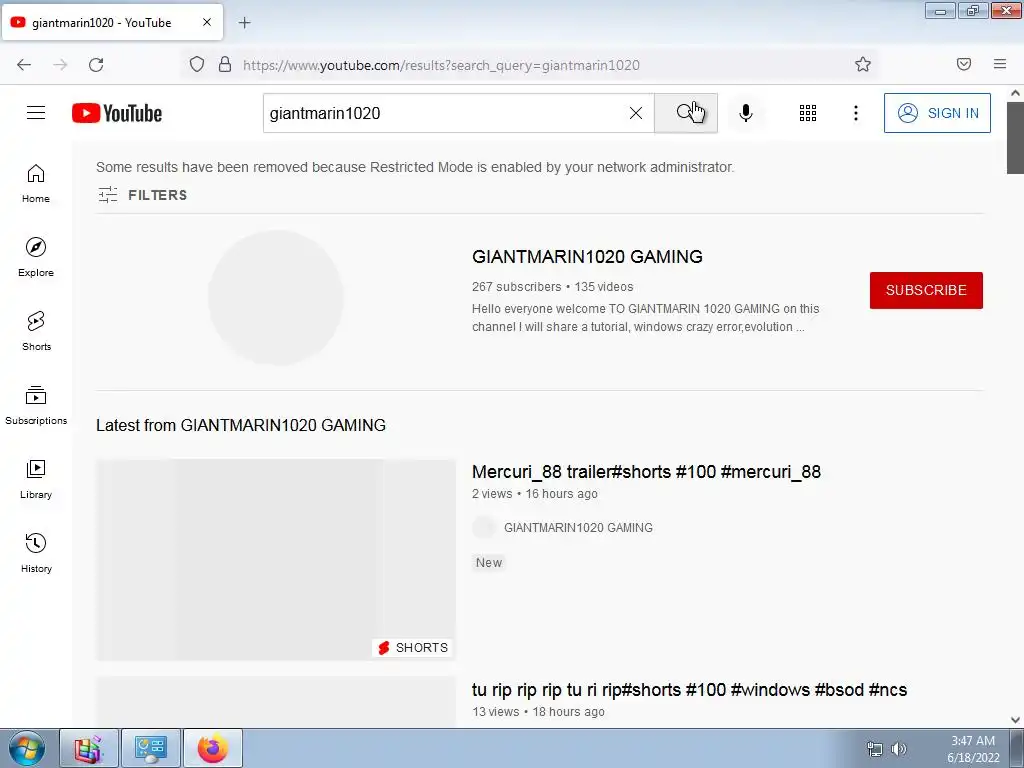Open the taskbar clock and date

click(x=973, y=749)
